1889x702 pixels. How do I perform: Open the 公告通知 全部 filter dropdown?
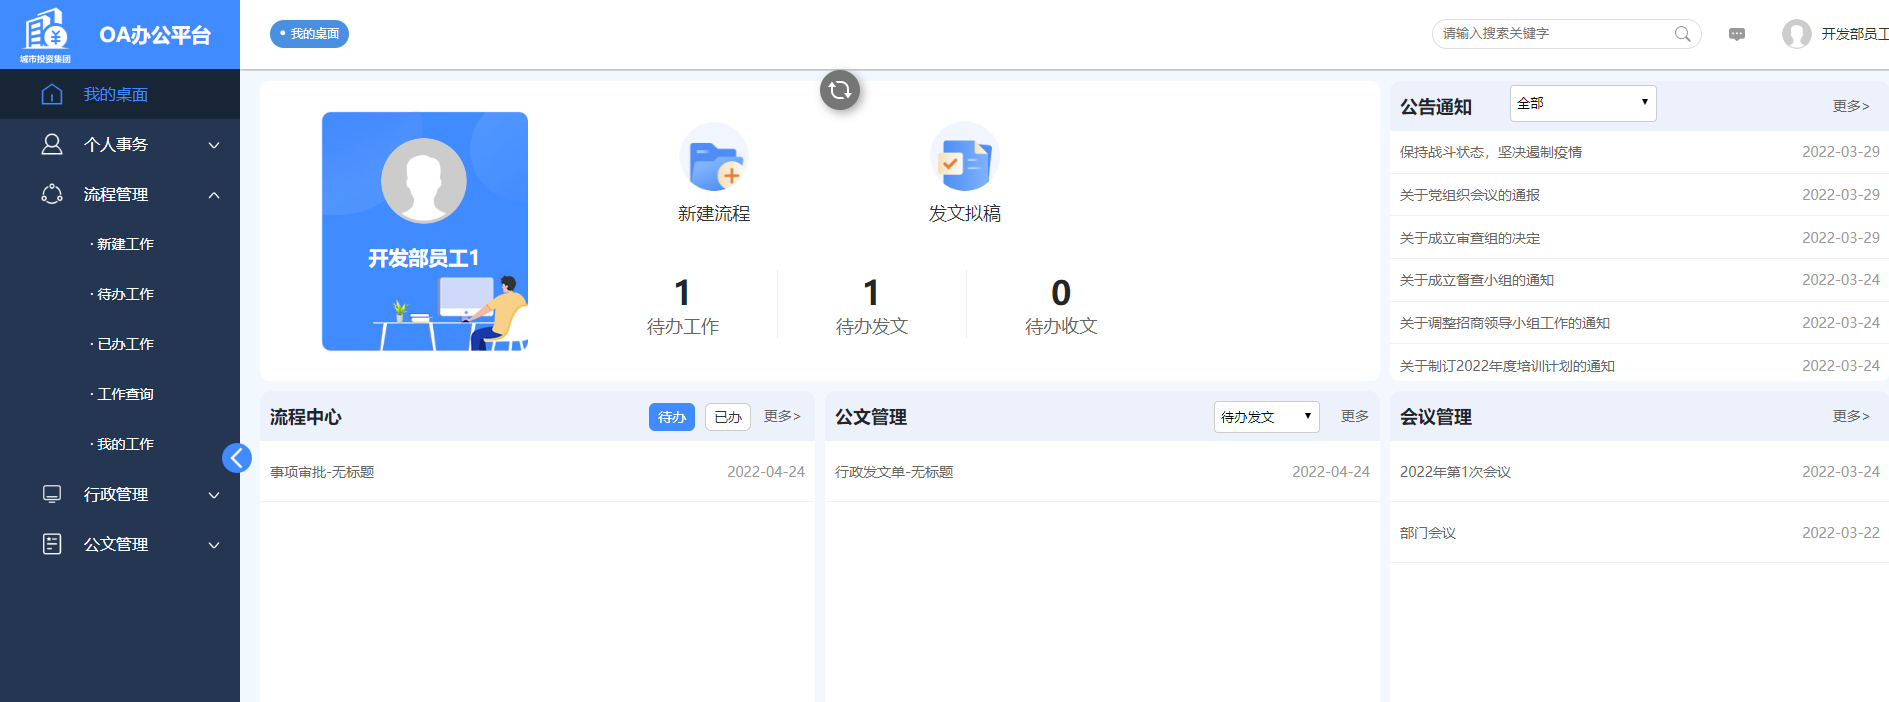pyautogui.click(x=1582, y=103)
